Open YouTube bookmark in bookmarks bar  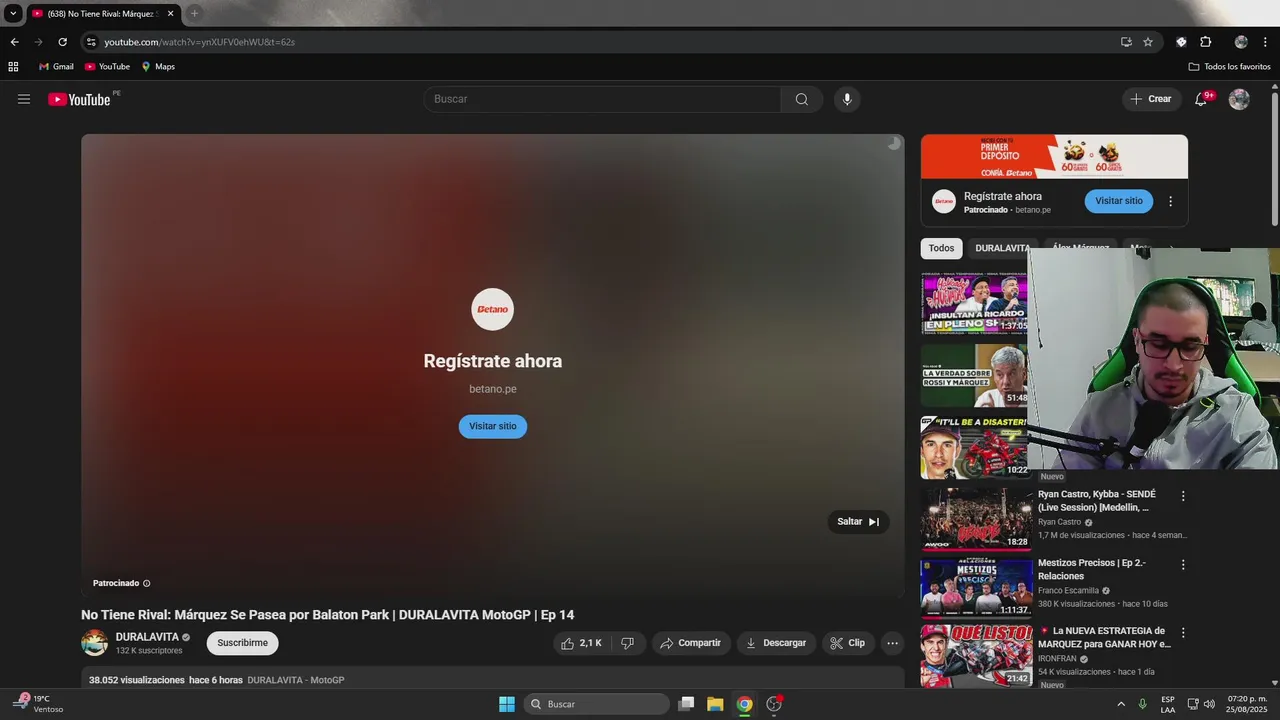107,67
